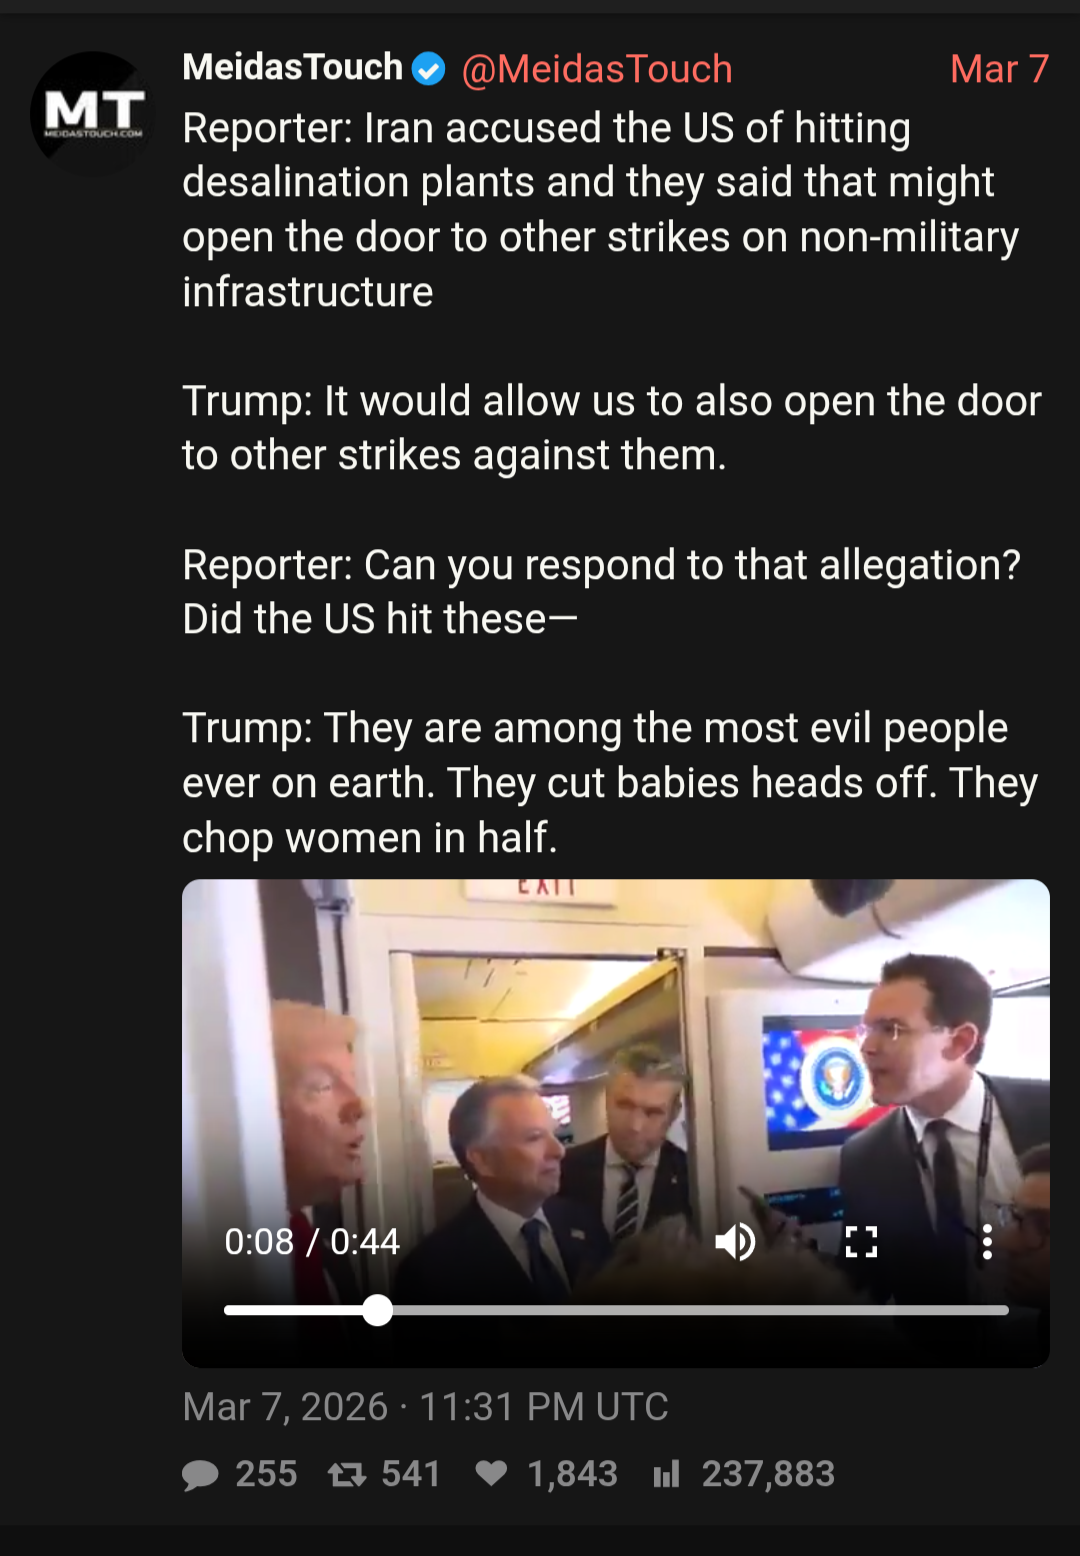Like the post with the heart icon
The image size is (1080, 1556).
click(491, 1474)
